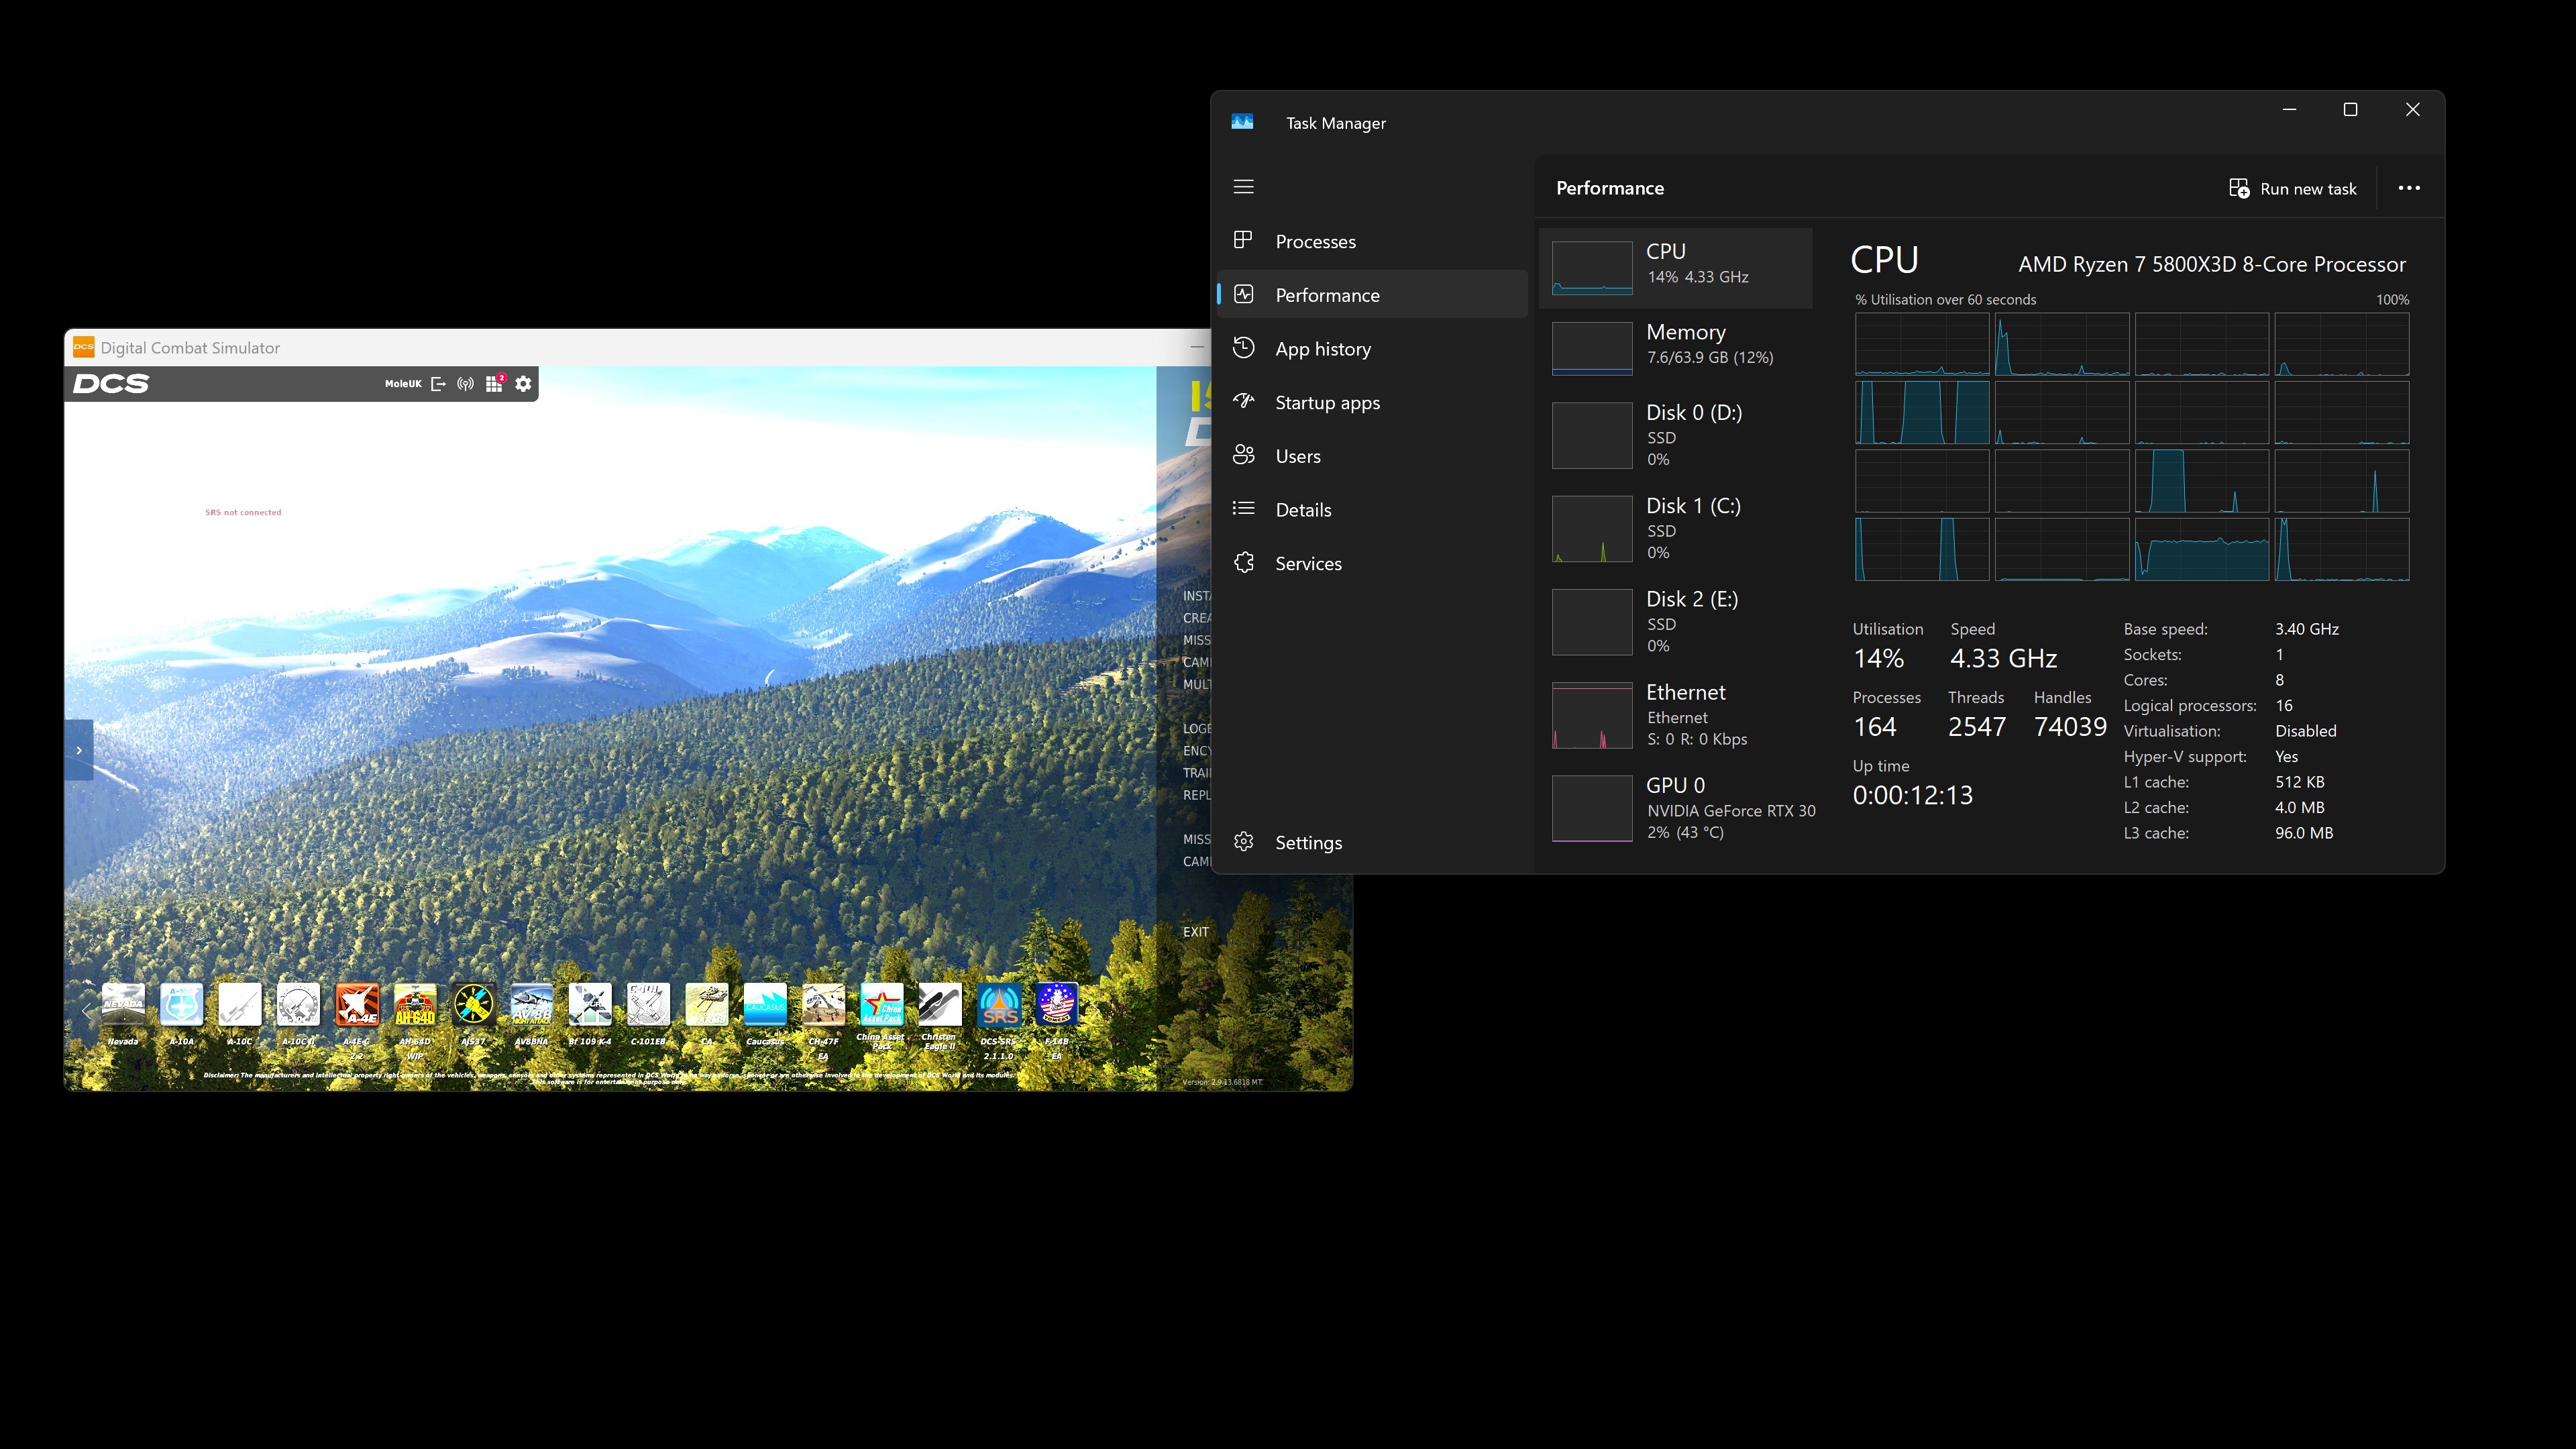The height and width of the screenshot is (1449, 2576).
Task: Select the CH-47F module icon
Action: 823,1004
